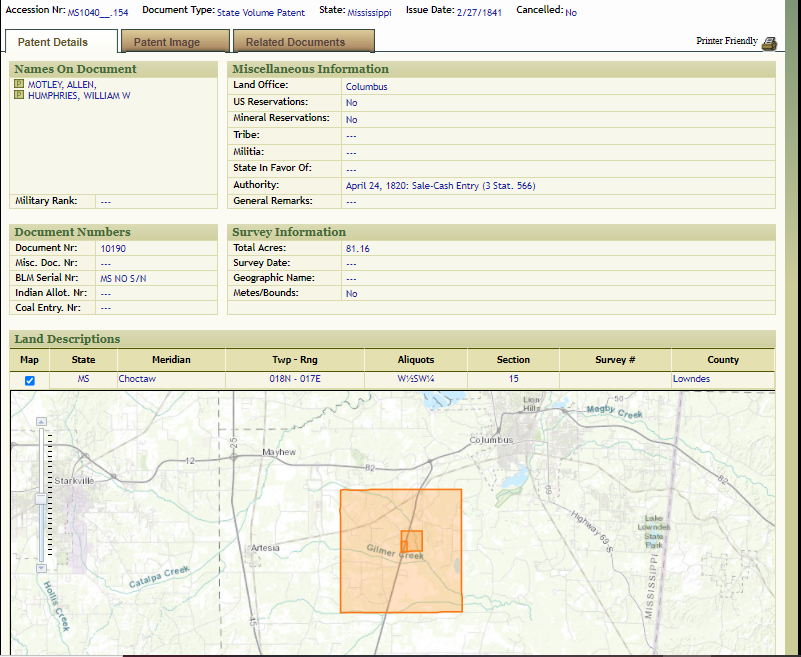Click the patentee icon beside HUMPHRIES, WILLIAM W
The image size is (801, 657).
(x=19, y=96)
